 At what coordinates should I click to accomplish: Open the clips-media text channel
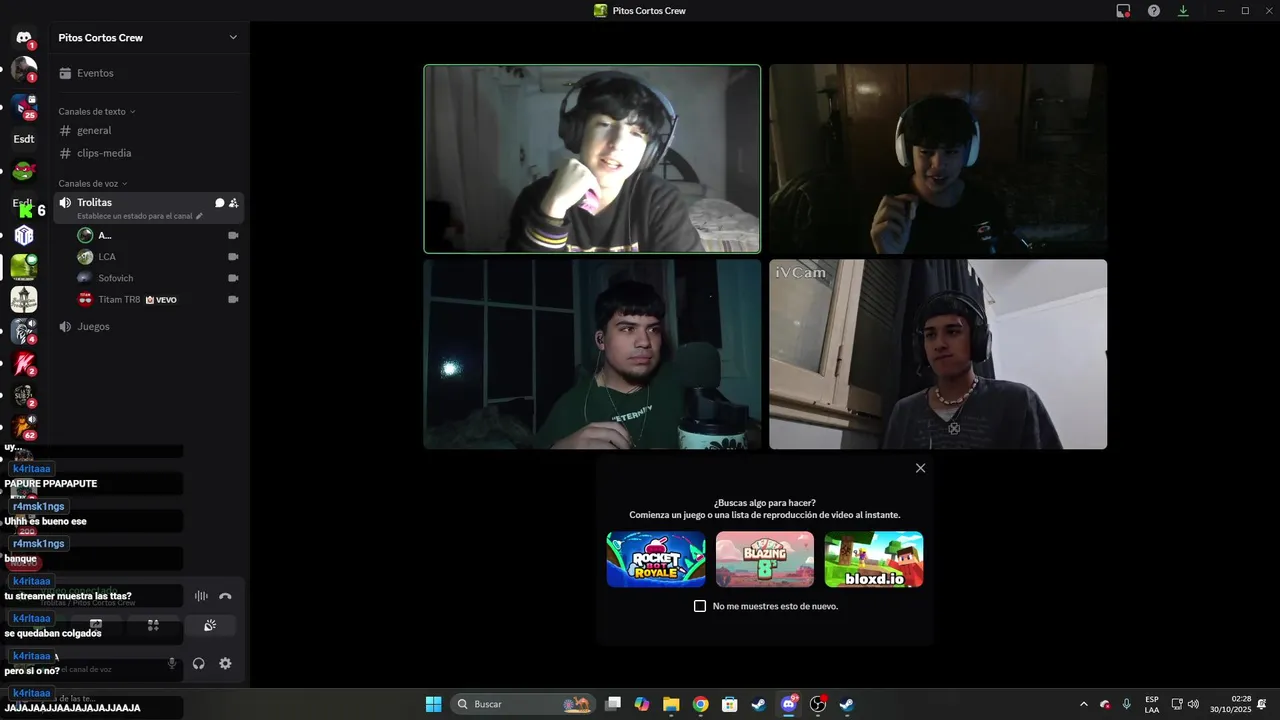[150, 153]
